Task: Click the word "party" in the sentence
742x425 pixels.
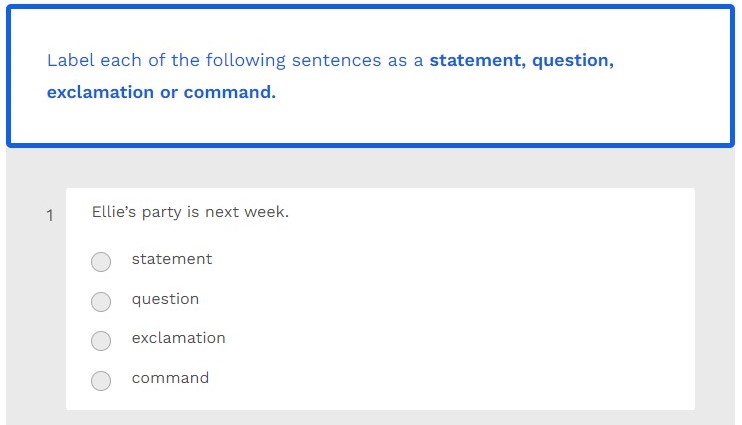Action: 160,212
